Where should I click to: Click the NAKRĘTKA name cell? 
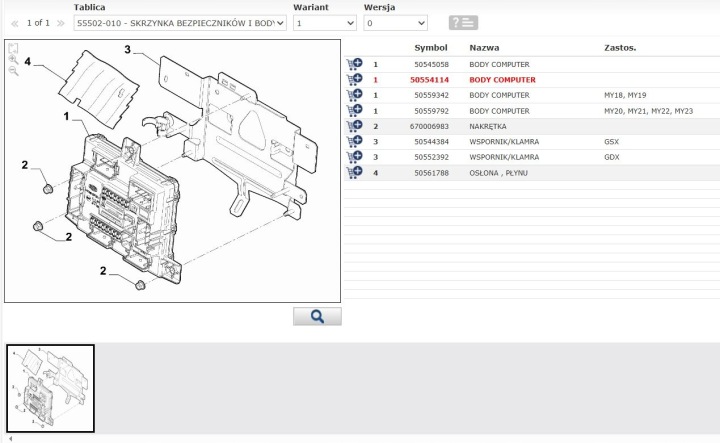[488, 126]
